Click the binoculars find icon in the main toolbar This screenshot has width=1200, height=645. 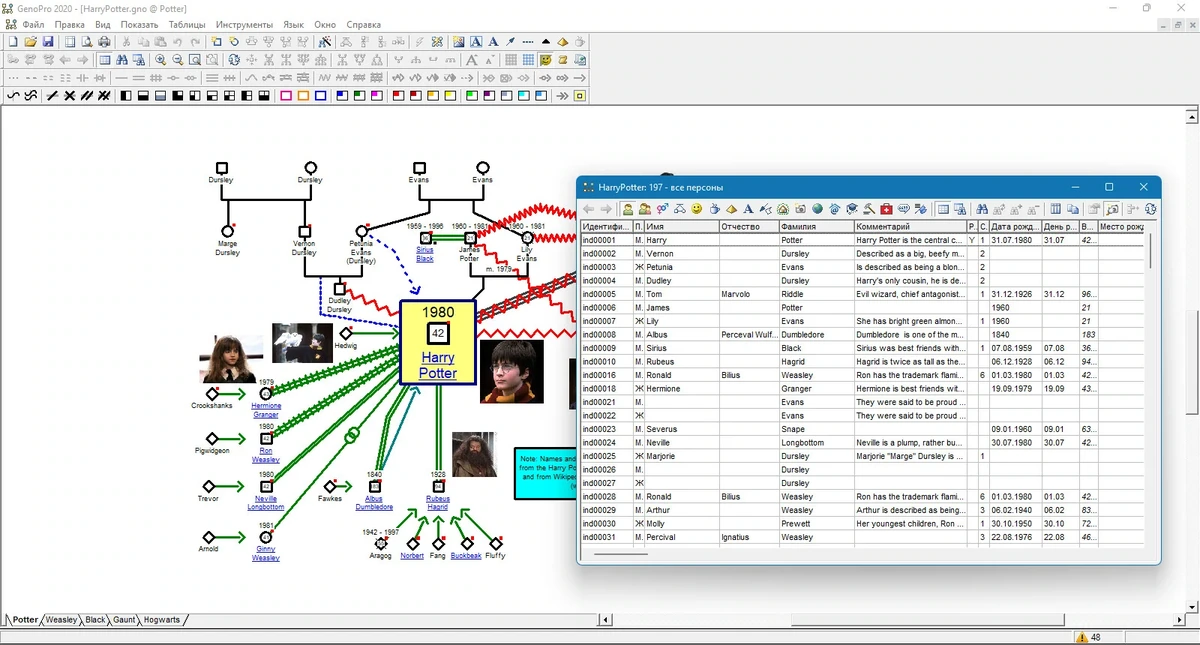click(121, 60)
